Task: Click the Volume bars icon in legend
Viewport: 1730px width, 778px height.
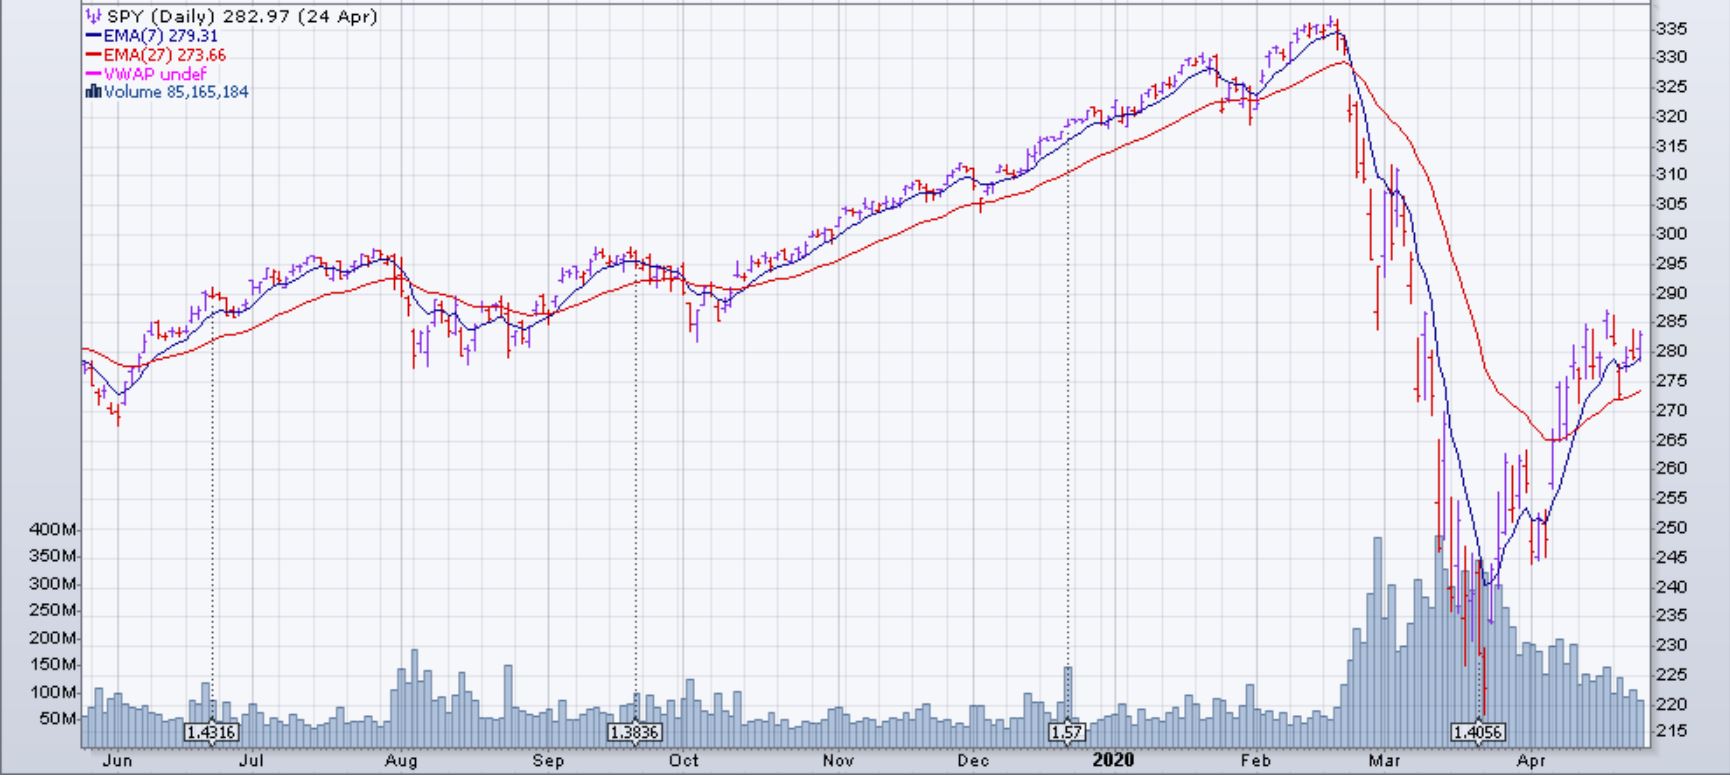Action: click(93, 92)
